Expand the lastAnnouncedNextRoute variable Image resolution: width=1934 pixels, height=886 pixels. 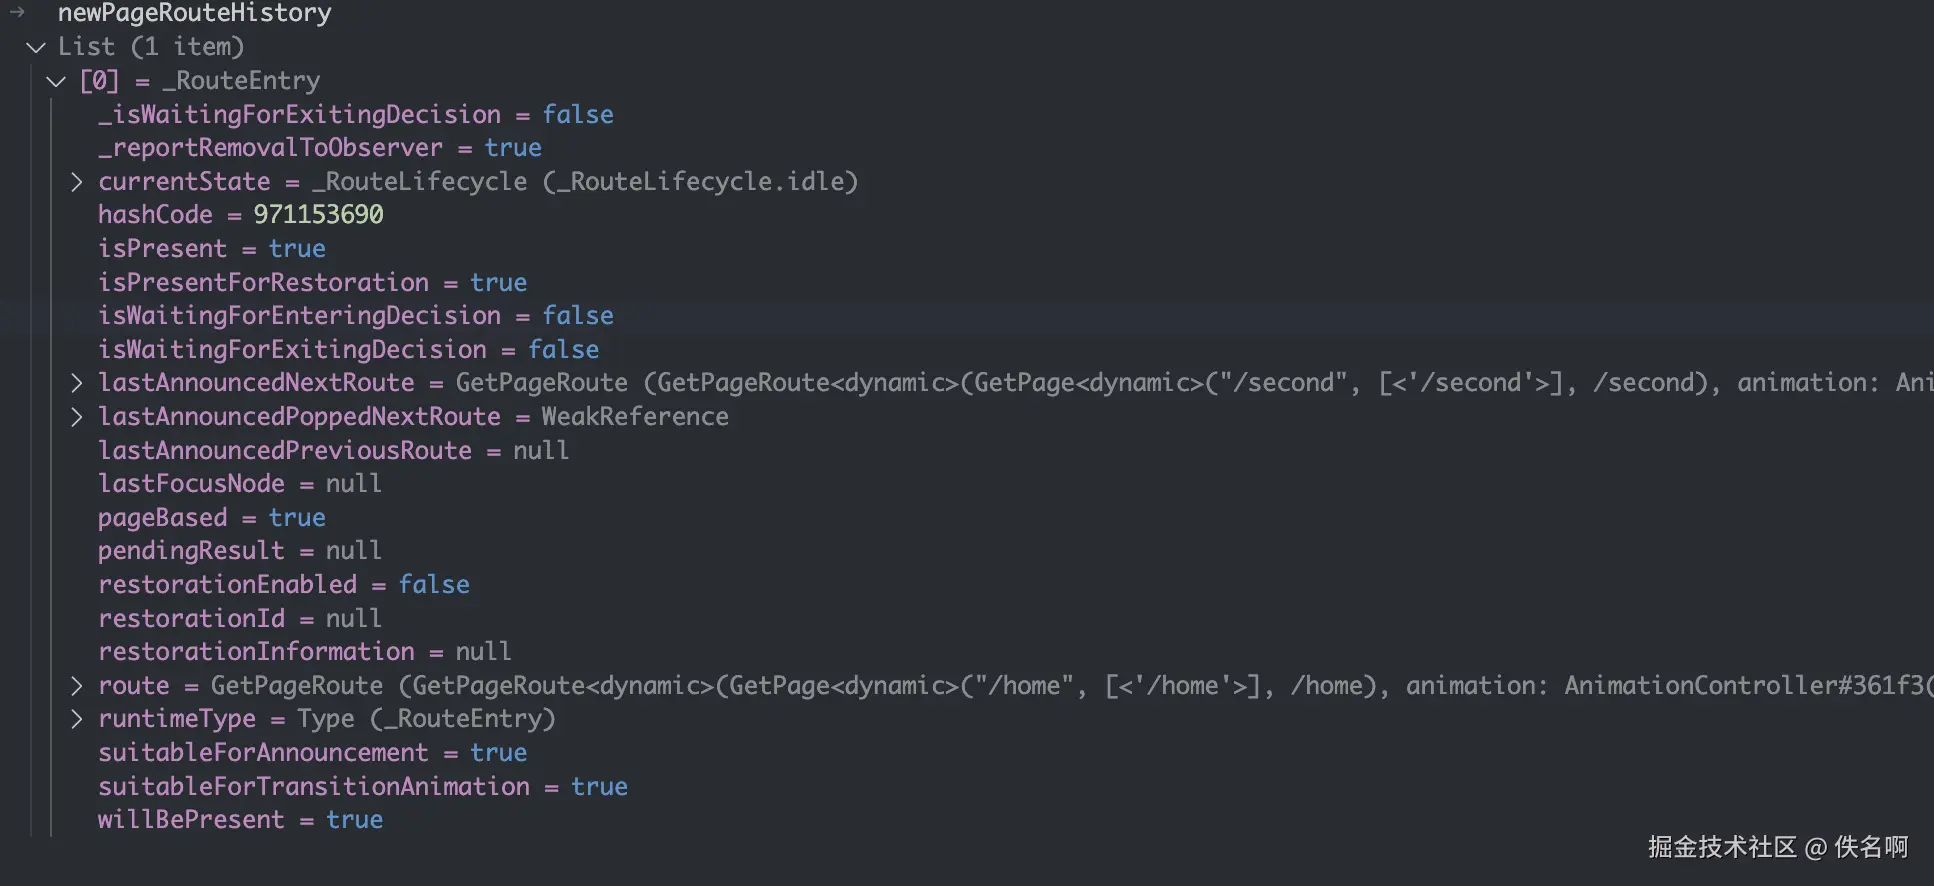77,383
